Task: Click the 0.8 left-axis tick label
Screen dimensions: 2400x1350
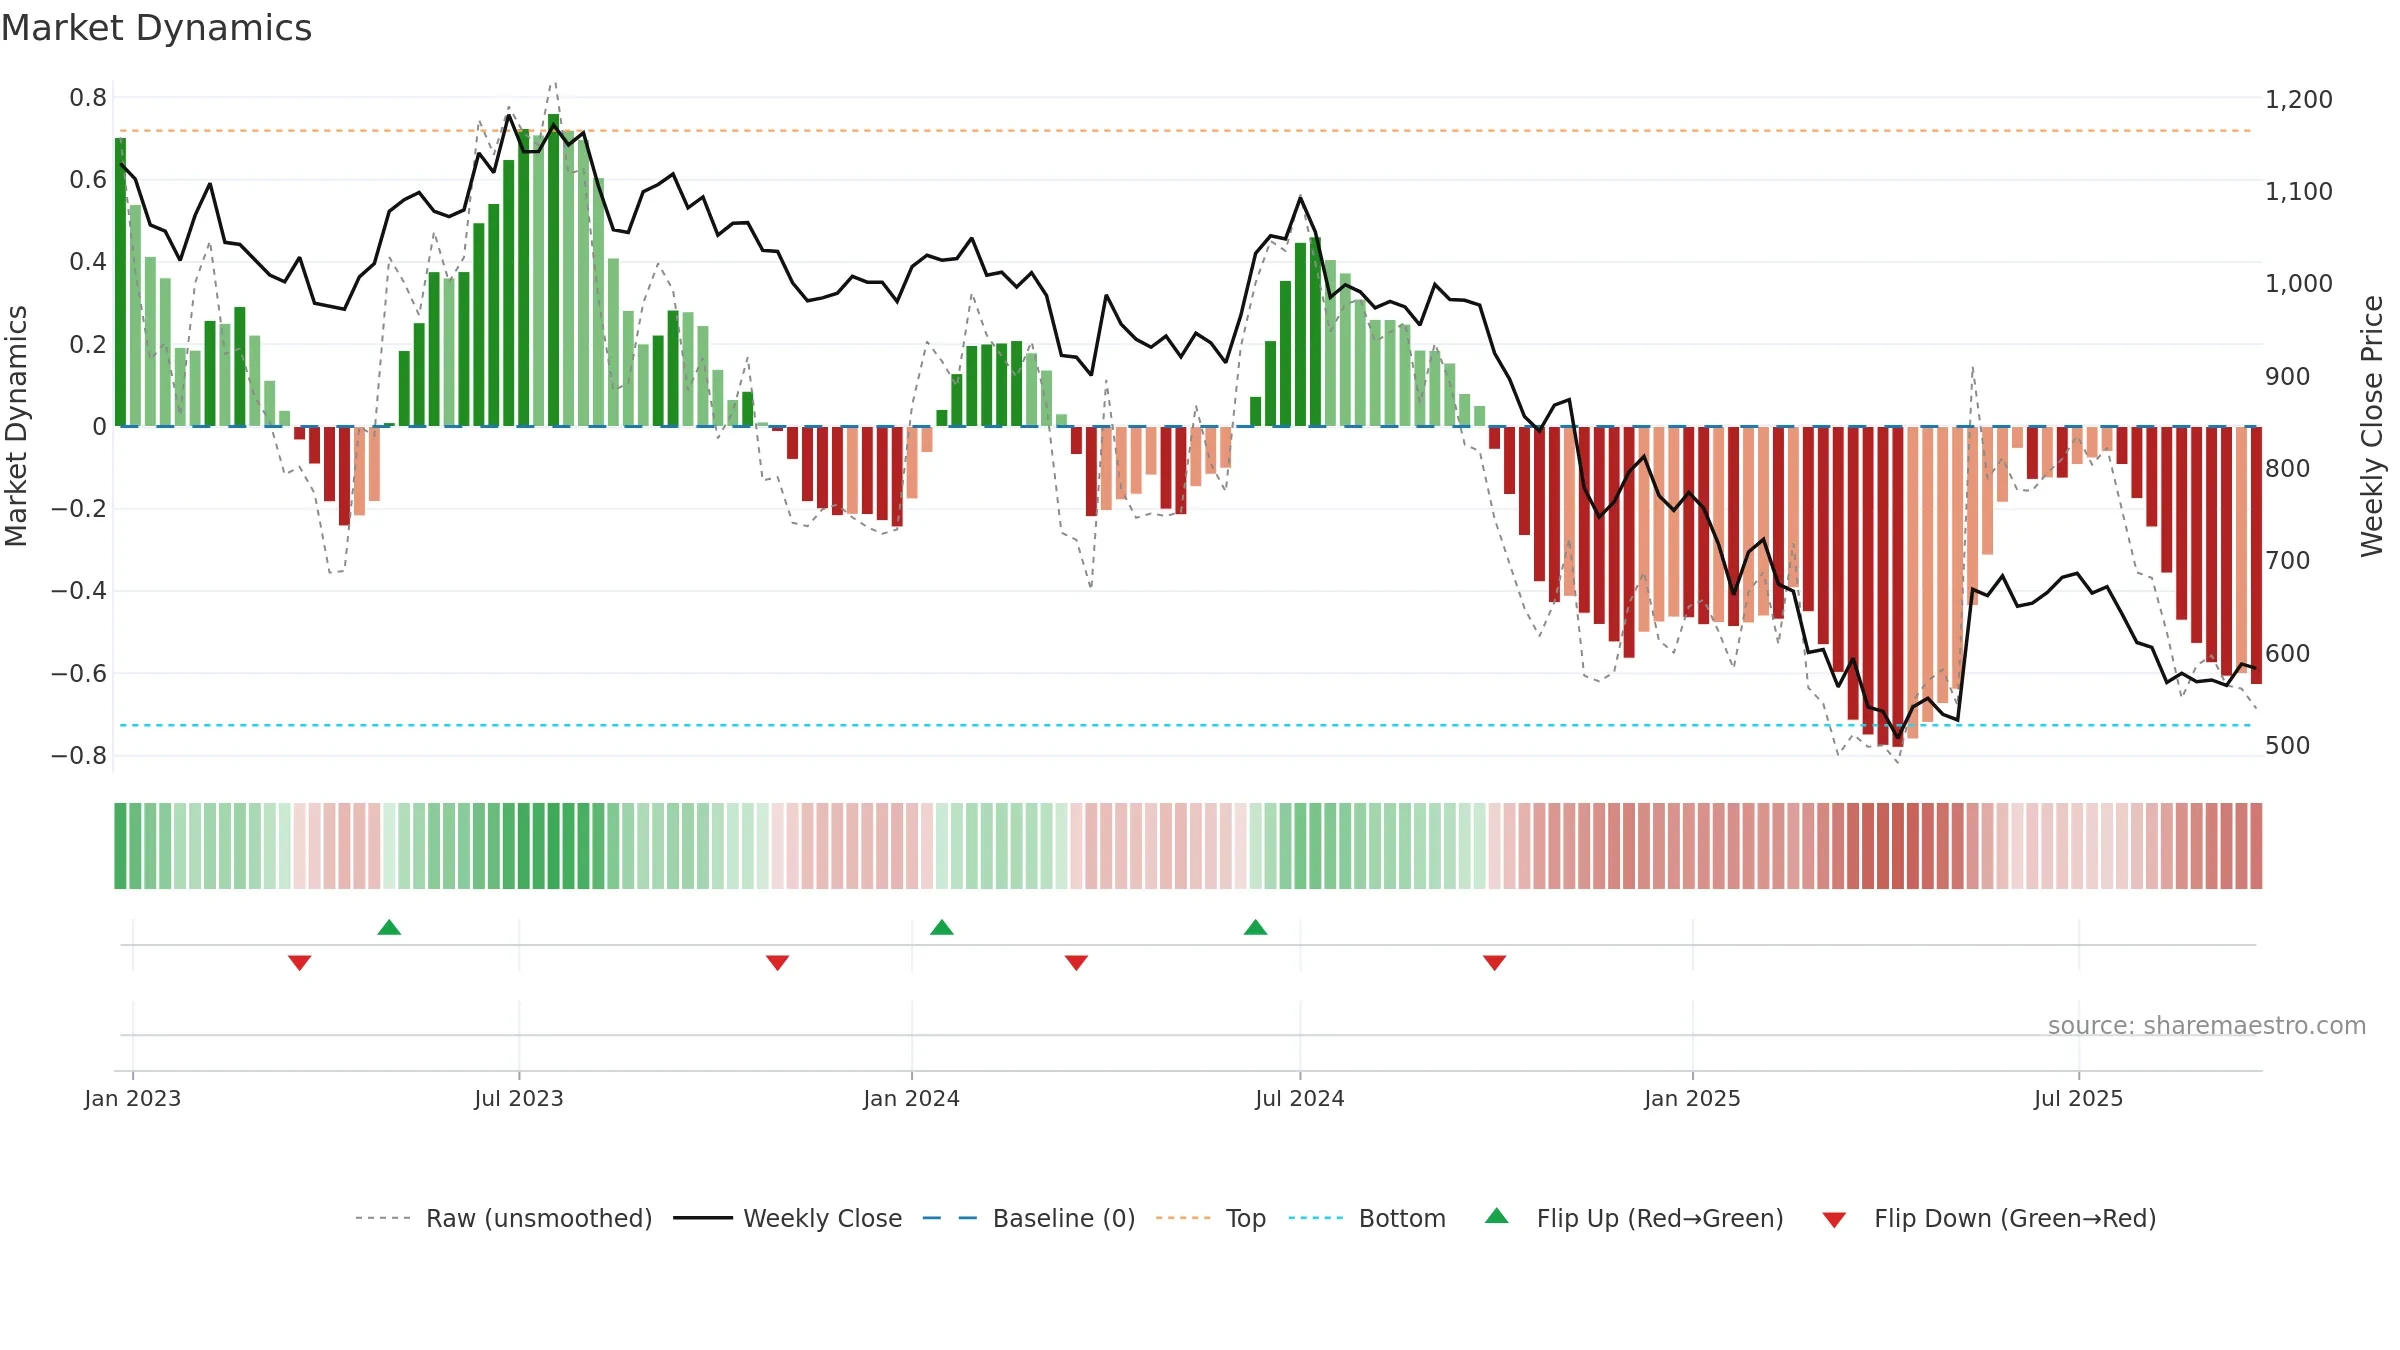Action: click(x=88, y=97)
